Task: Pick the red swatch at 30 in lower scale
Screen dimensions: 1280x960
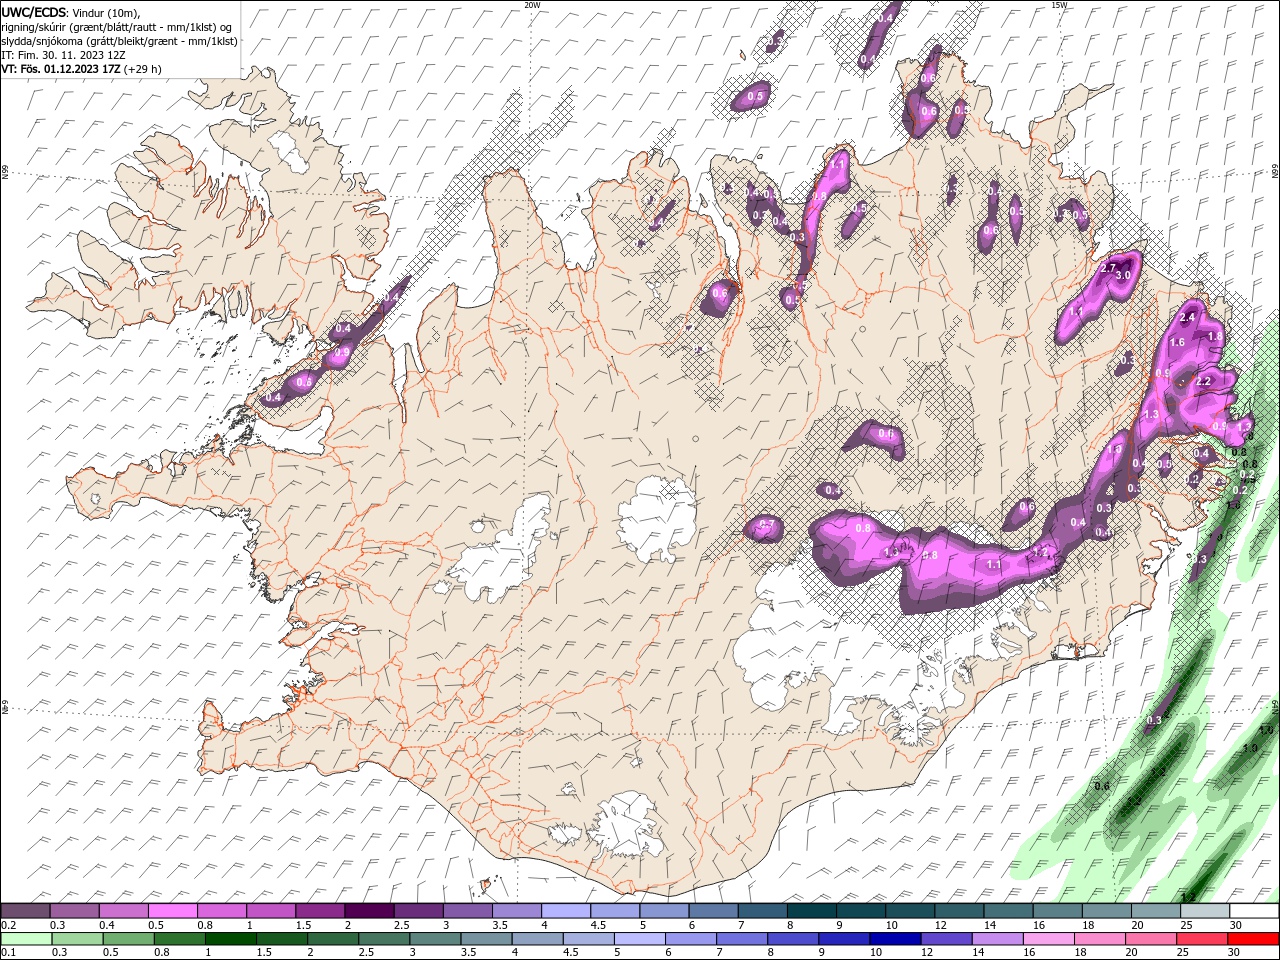Action: [x=1253, y=939]
